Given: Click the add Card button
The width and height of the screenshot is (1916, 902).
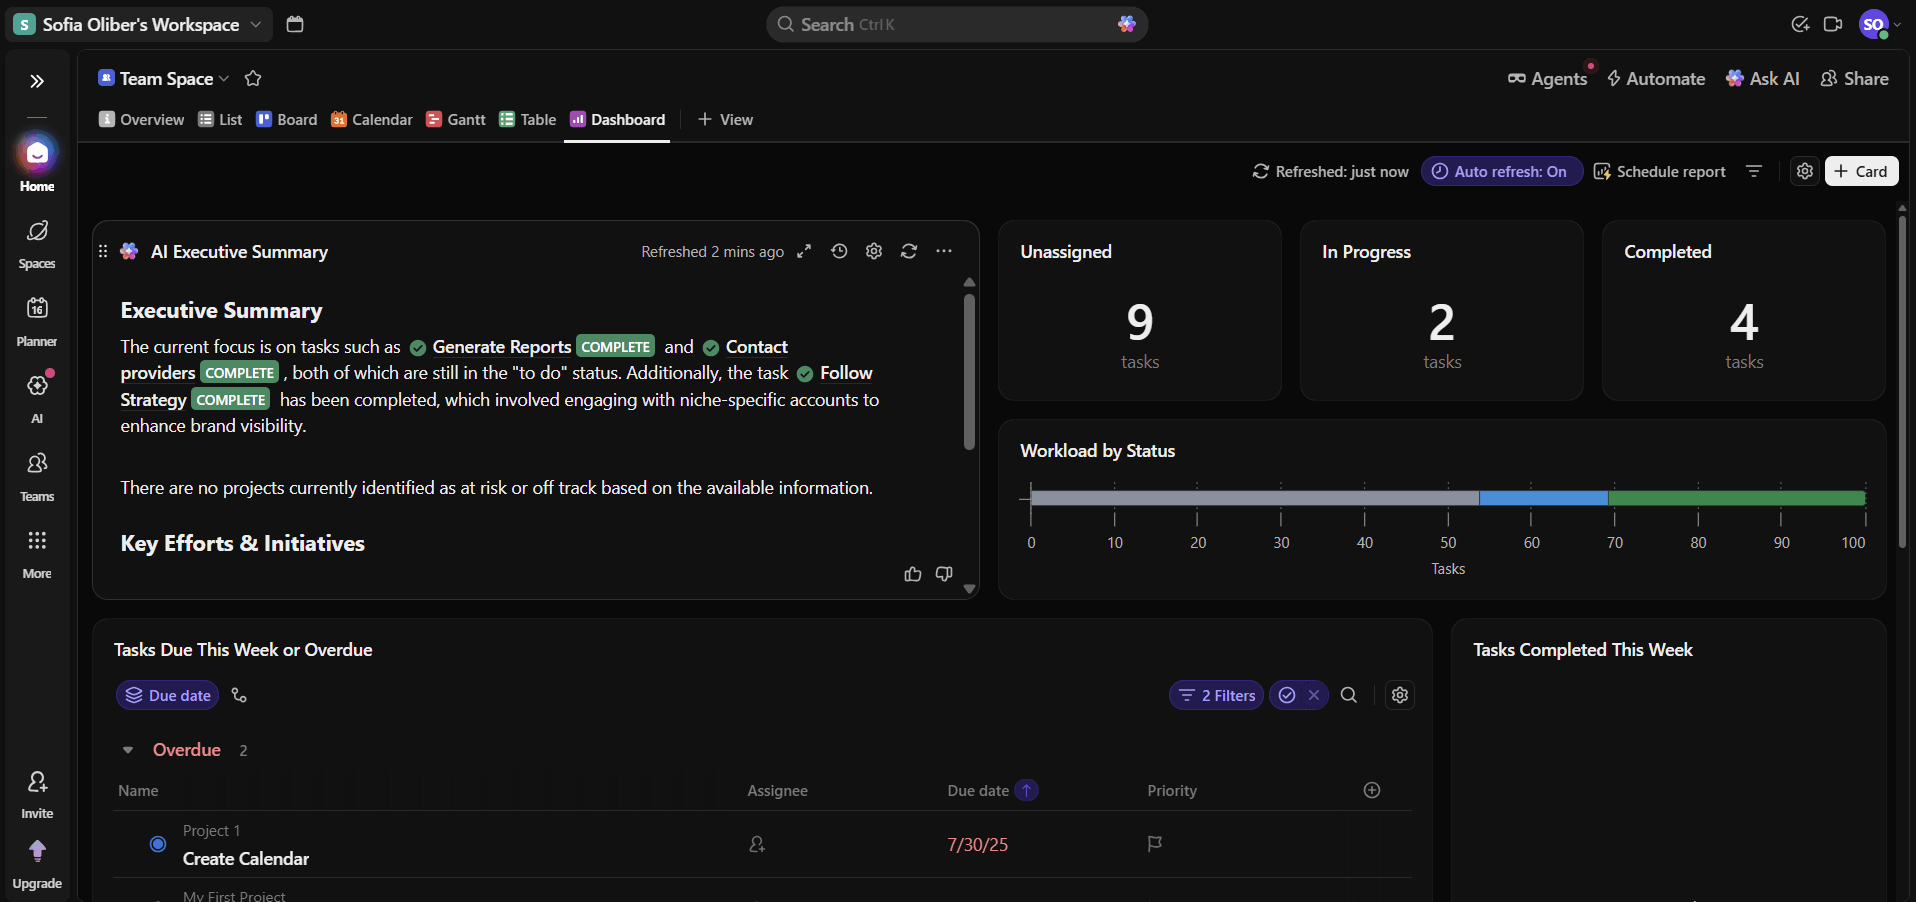Looking at the screenshot, I should click(x=1860, y=172).
